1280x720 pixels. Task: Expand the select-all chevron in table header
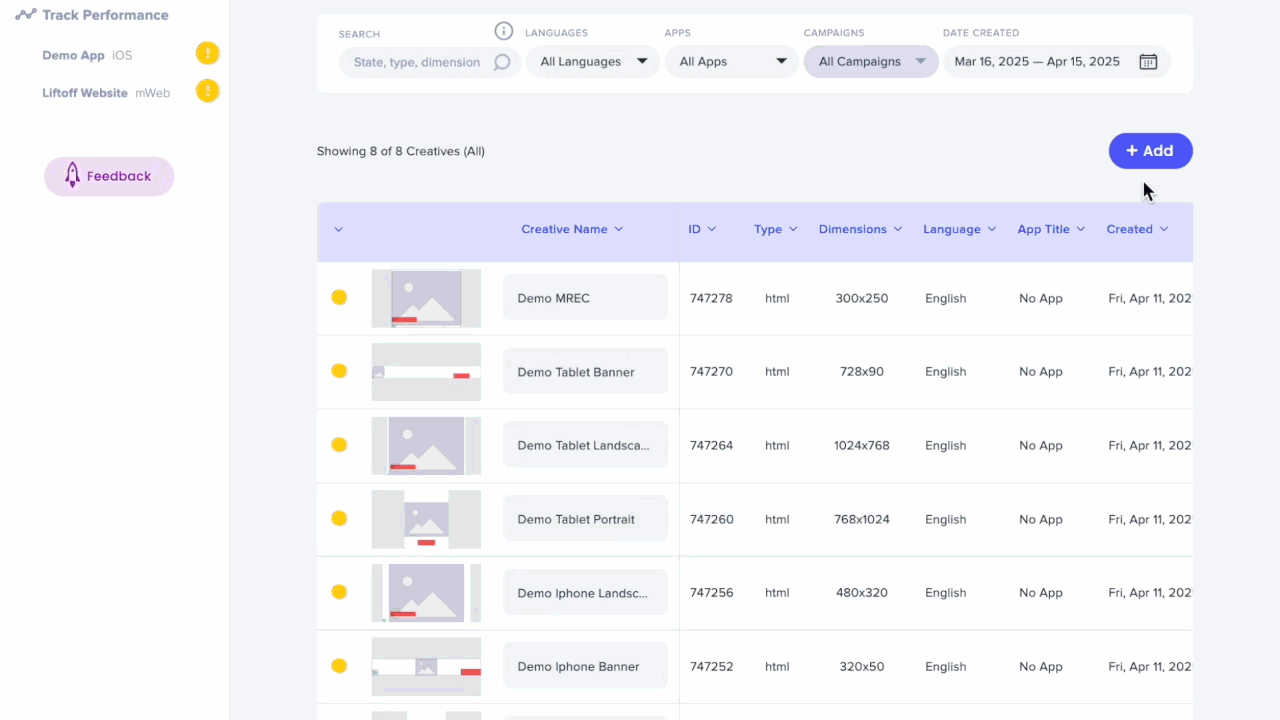(338, 230)
